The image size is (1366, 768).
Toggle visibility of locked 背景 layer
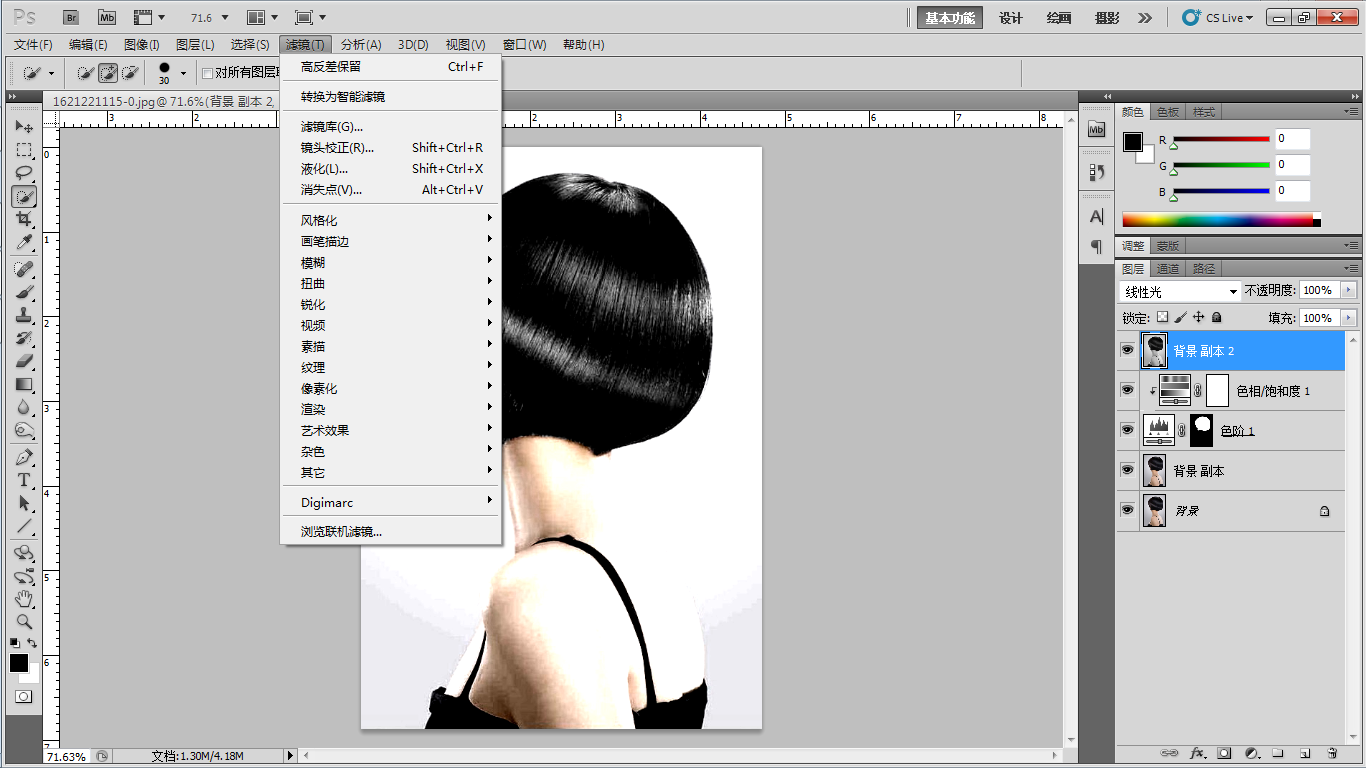pos(1127,510)
